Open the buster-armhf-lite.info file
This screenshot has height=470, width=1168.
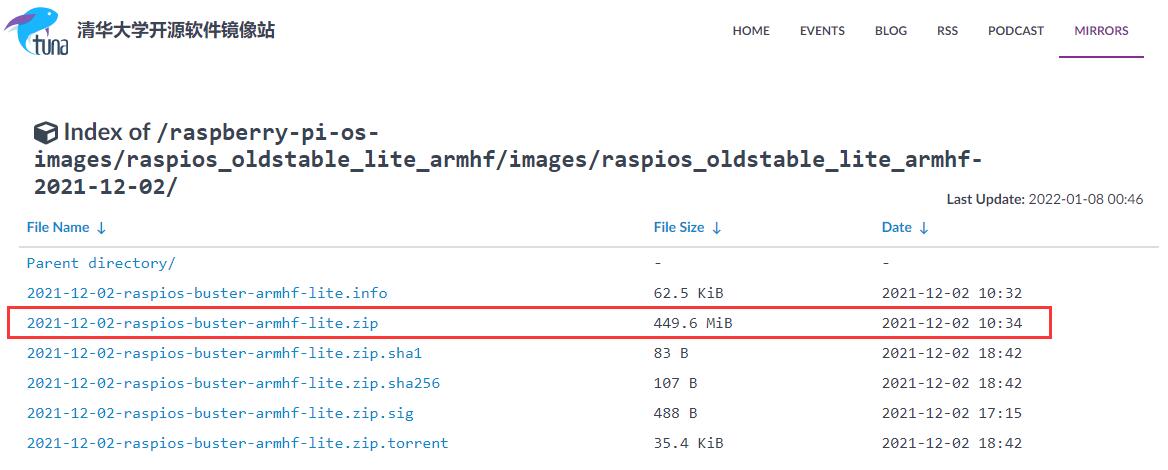pyautogui.click(x=207, y=293)
